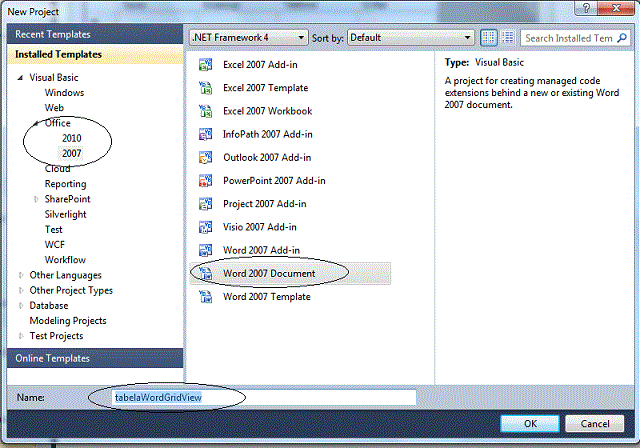Expand the Database tree node

coord(21,306)
